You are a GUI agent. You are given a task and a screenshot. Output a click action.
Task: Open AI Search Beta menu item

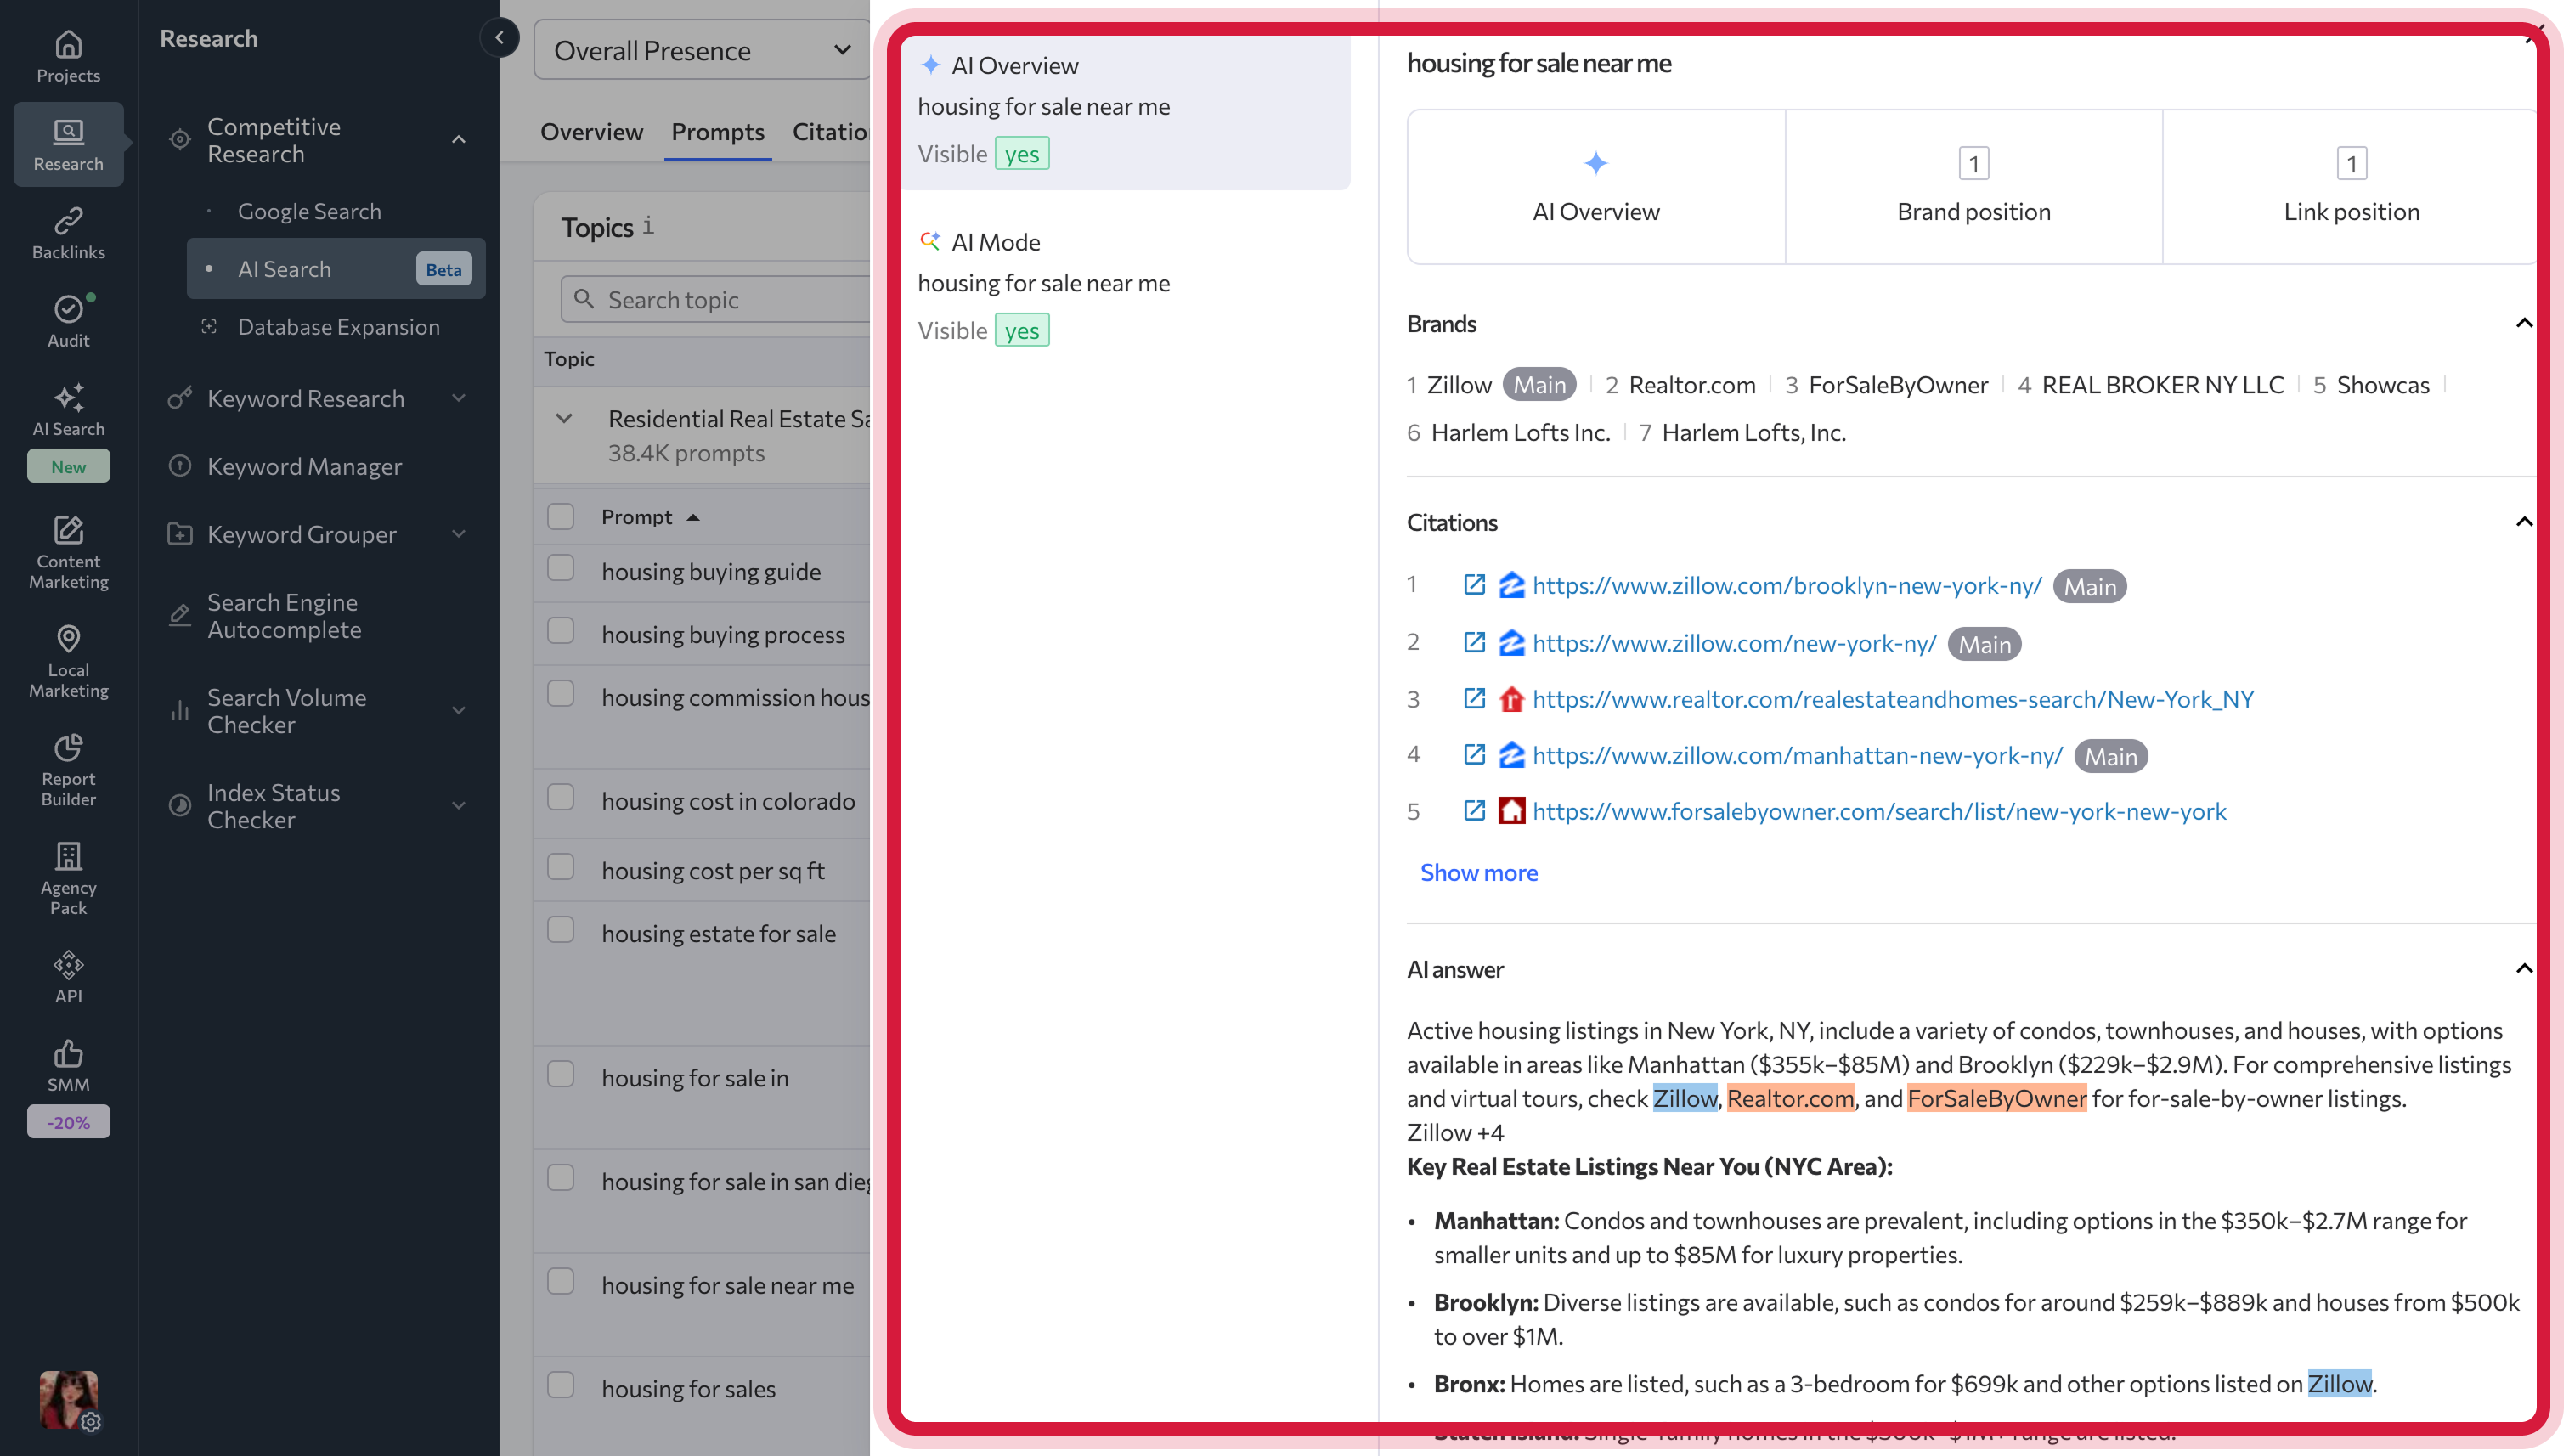(336, 269)
